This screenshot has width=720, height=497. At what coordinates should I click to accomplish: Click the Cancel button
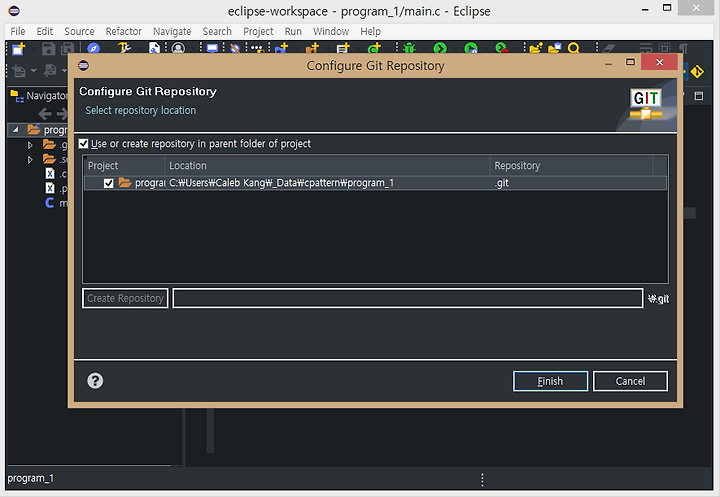click(x=630, y=381)
